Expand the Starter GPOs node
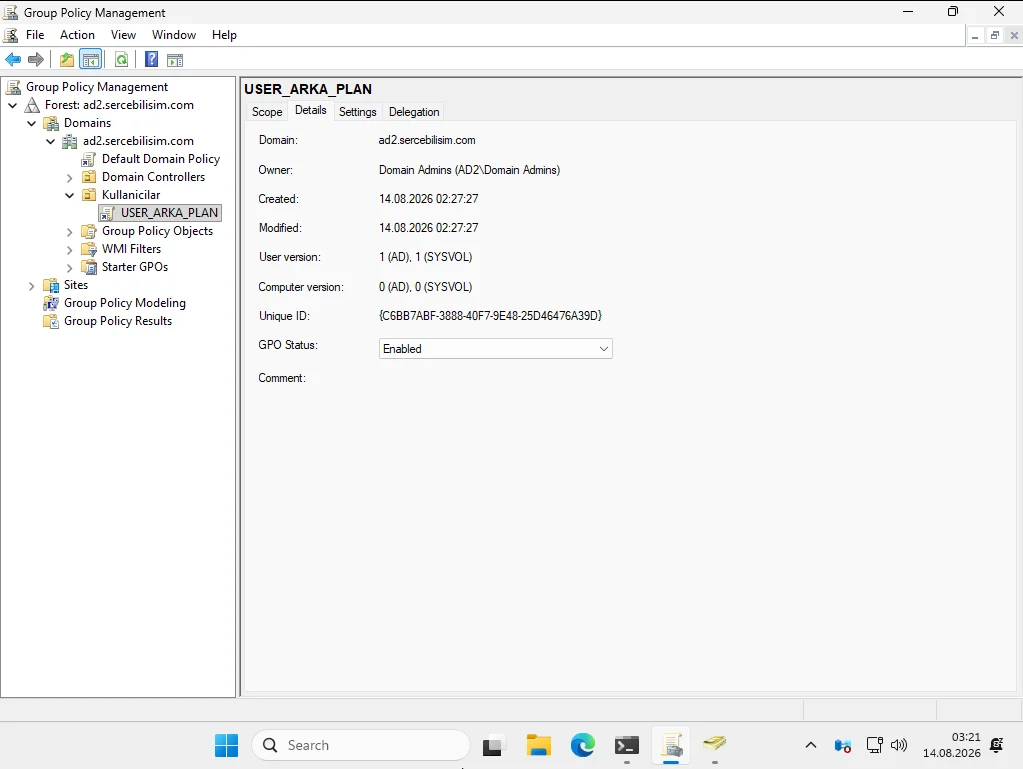Image resolution: width=1023 pixels, height=769 pixels. pos(70,267)
